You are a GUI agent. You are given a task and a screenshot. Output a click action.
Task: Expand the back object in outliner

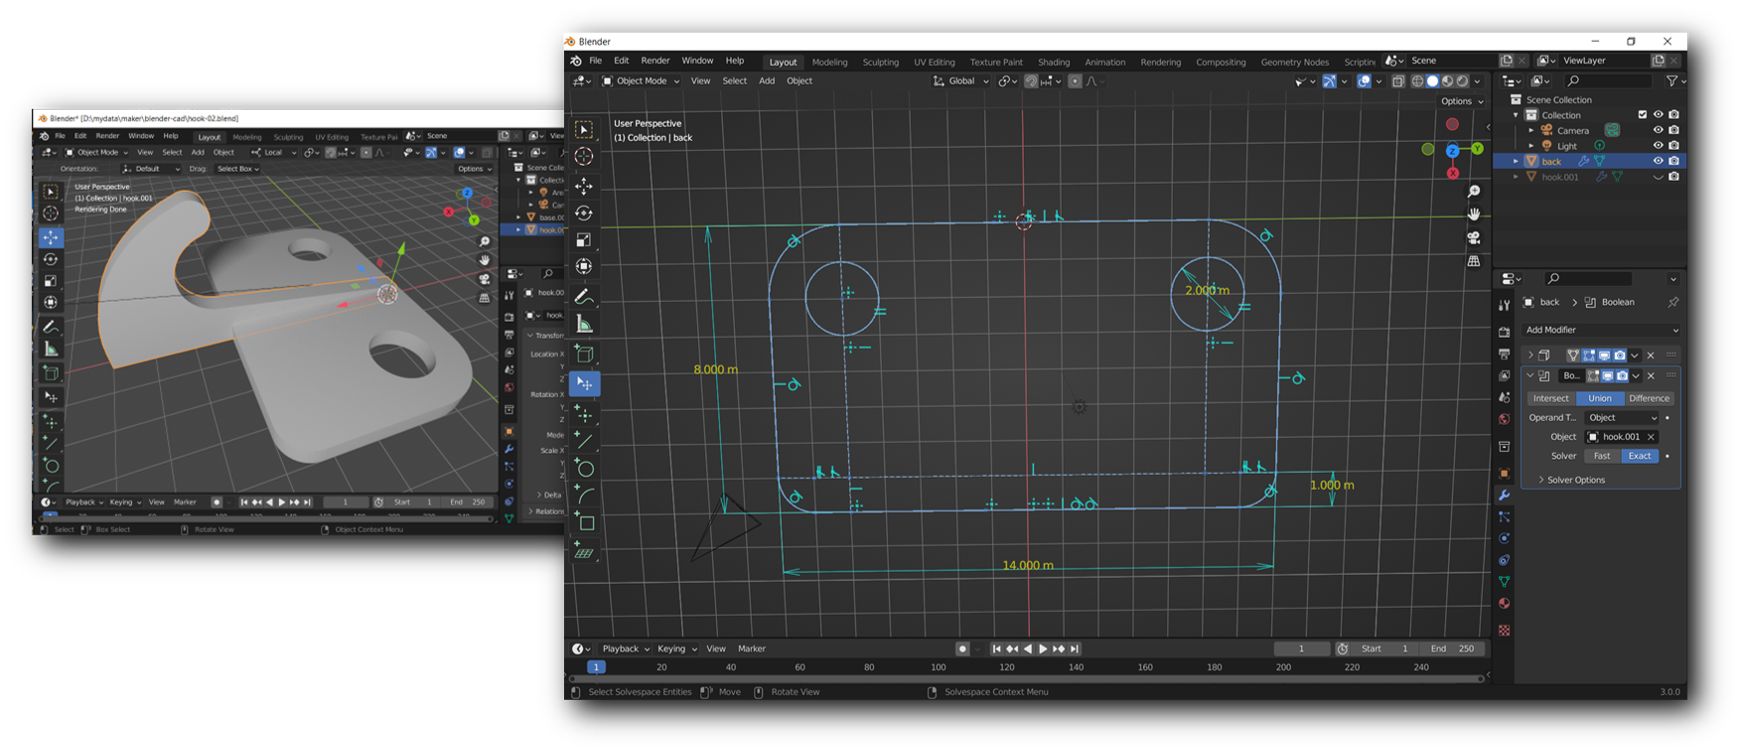coord(1516,161)
